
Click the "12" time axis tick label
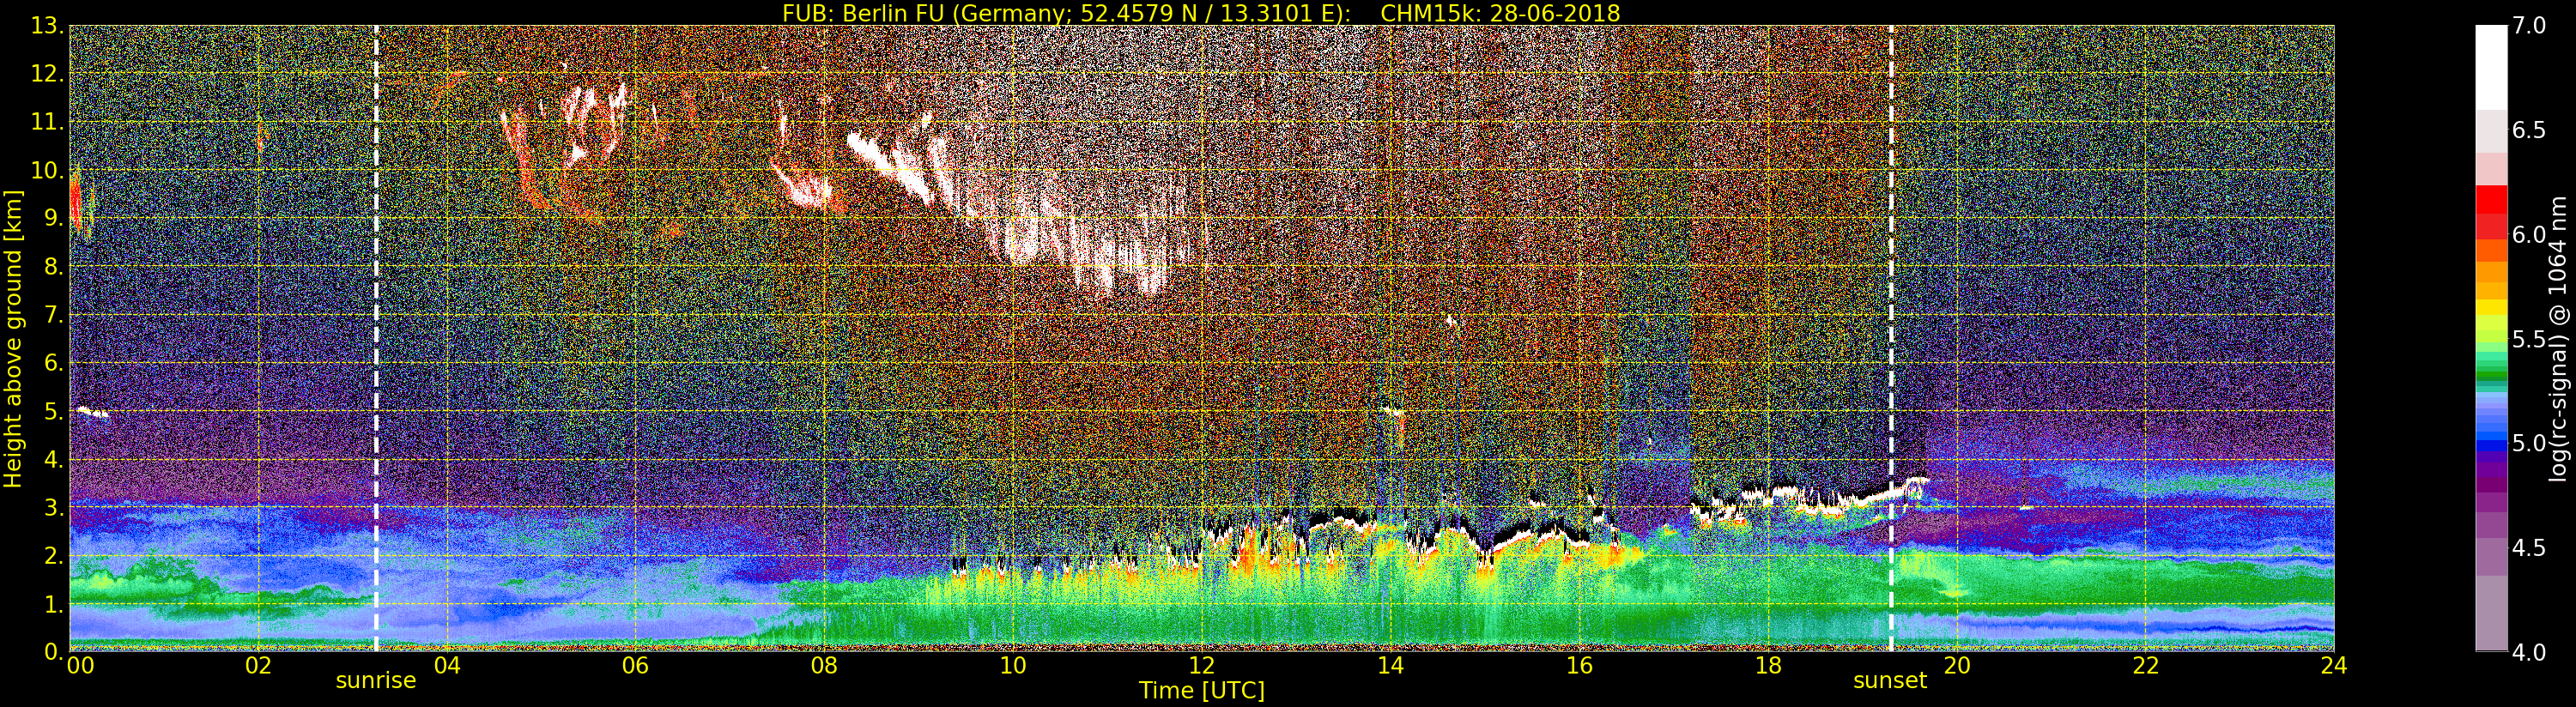coord(1201,666)
